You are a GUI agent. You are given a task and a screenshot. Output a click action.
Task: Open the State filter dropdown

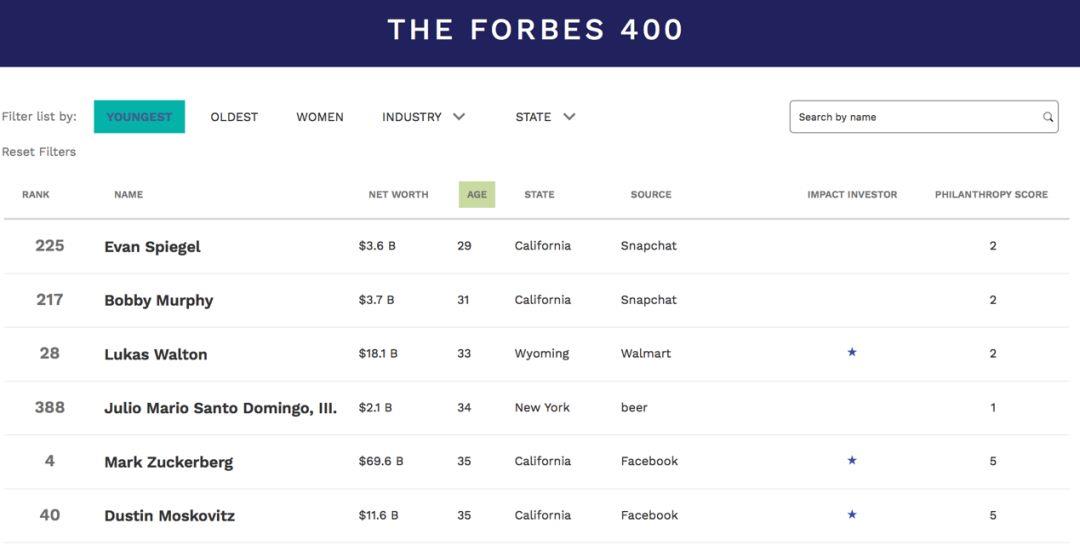545,117
